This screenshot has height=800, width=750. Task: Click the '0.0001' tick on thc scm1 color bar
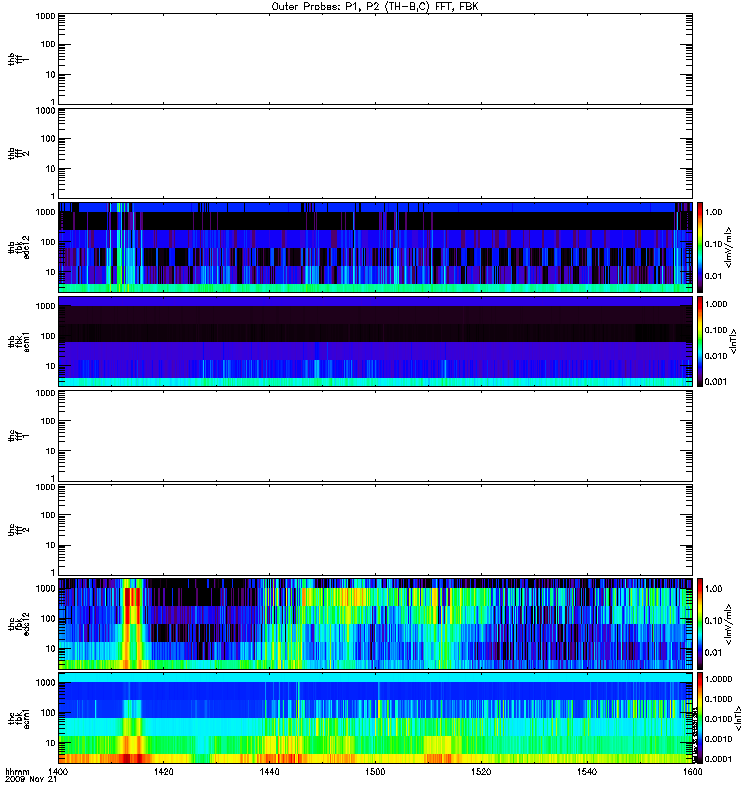(718, 759)
